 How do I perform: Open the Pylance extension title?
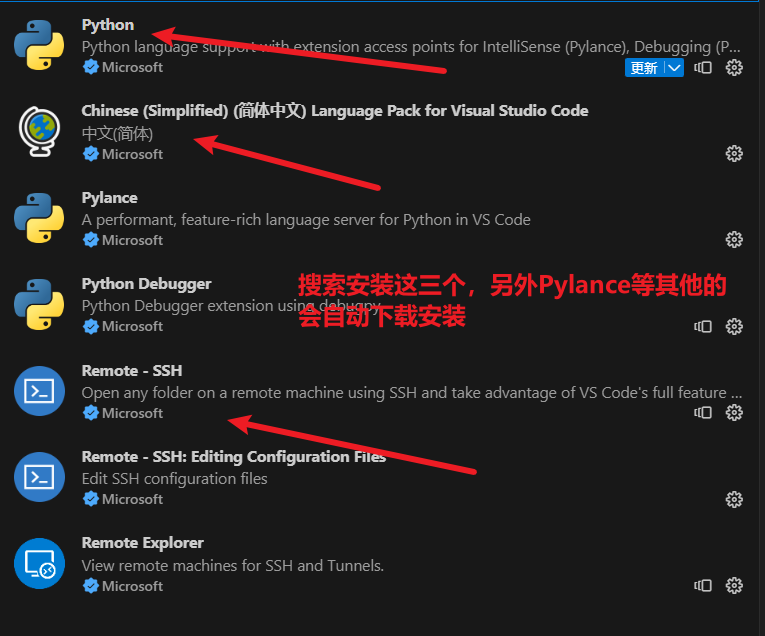tap(109, 198)
